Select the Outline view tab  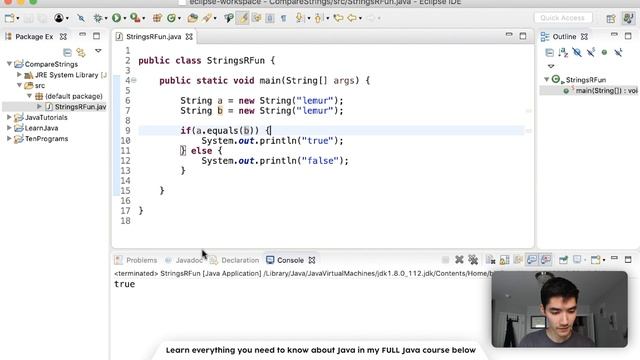coord(564,37)
